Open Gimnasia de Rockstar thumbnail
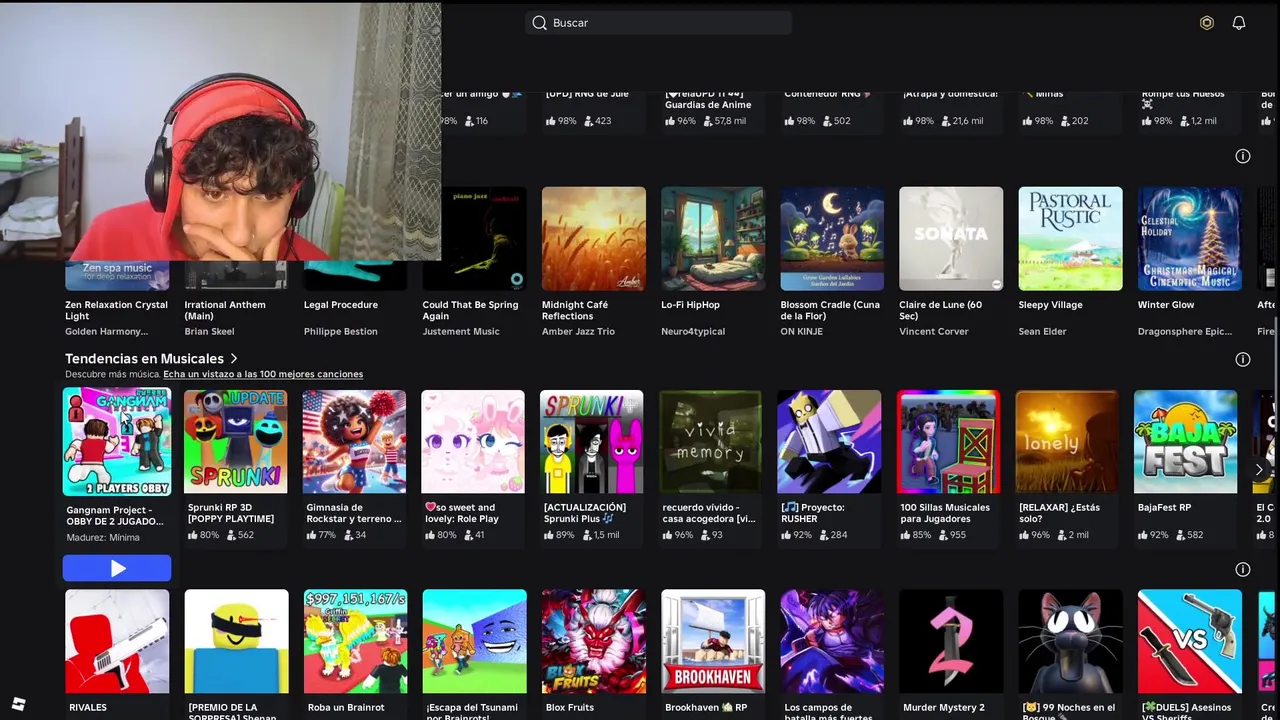The image size is (1280, 720). (355, 442)
